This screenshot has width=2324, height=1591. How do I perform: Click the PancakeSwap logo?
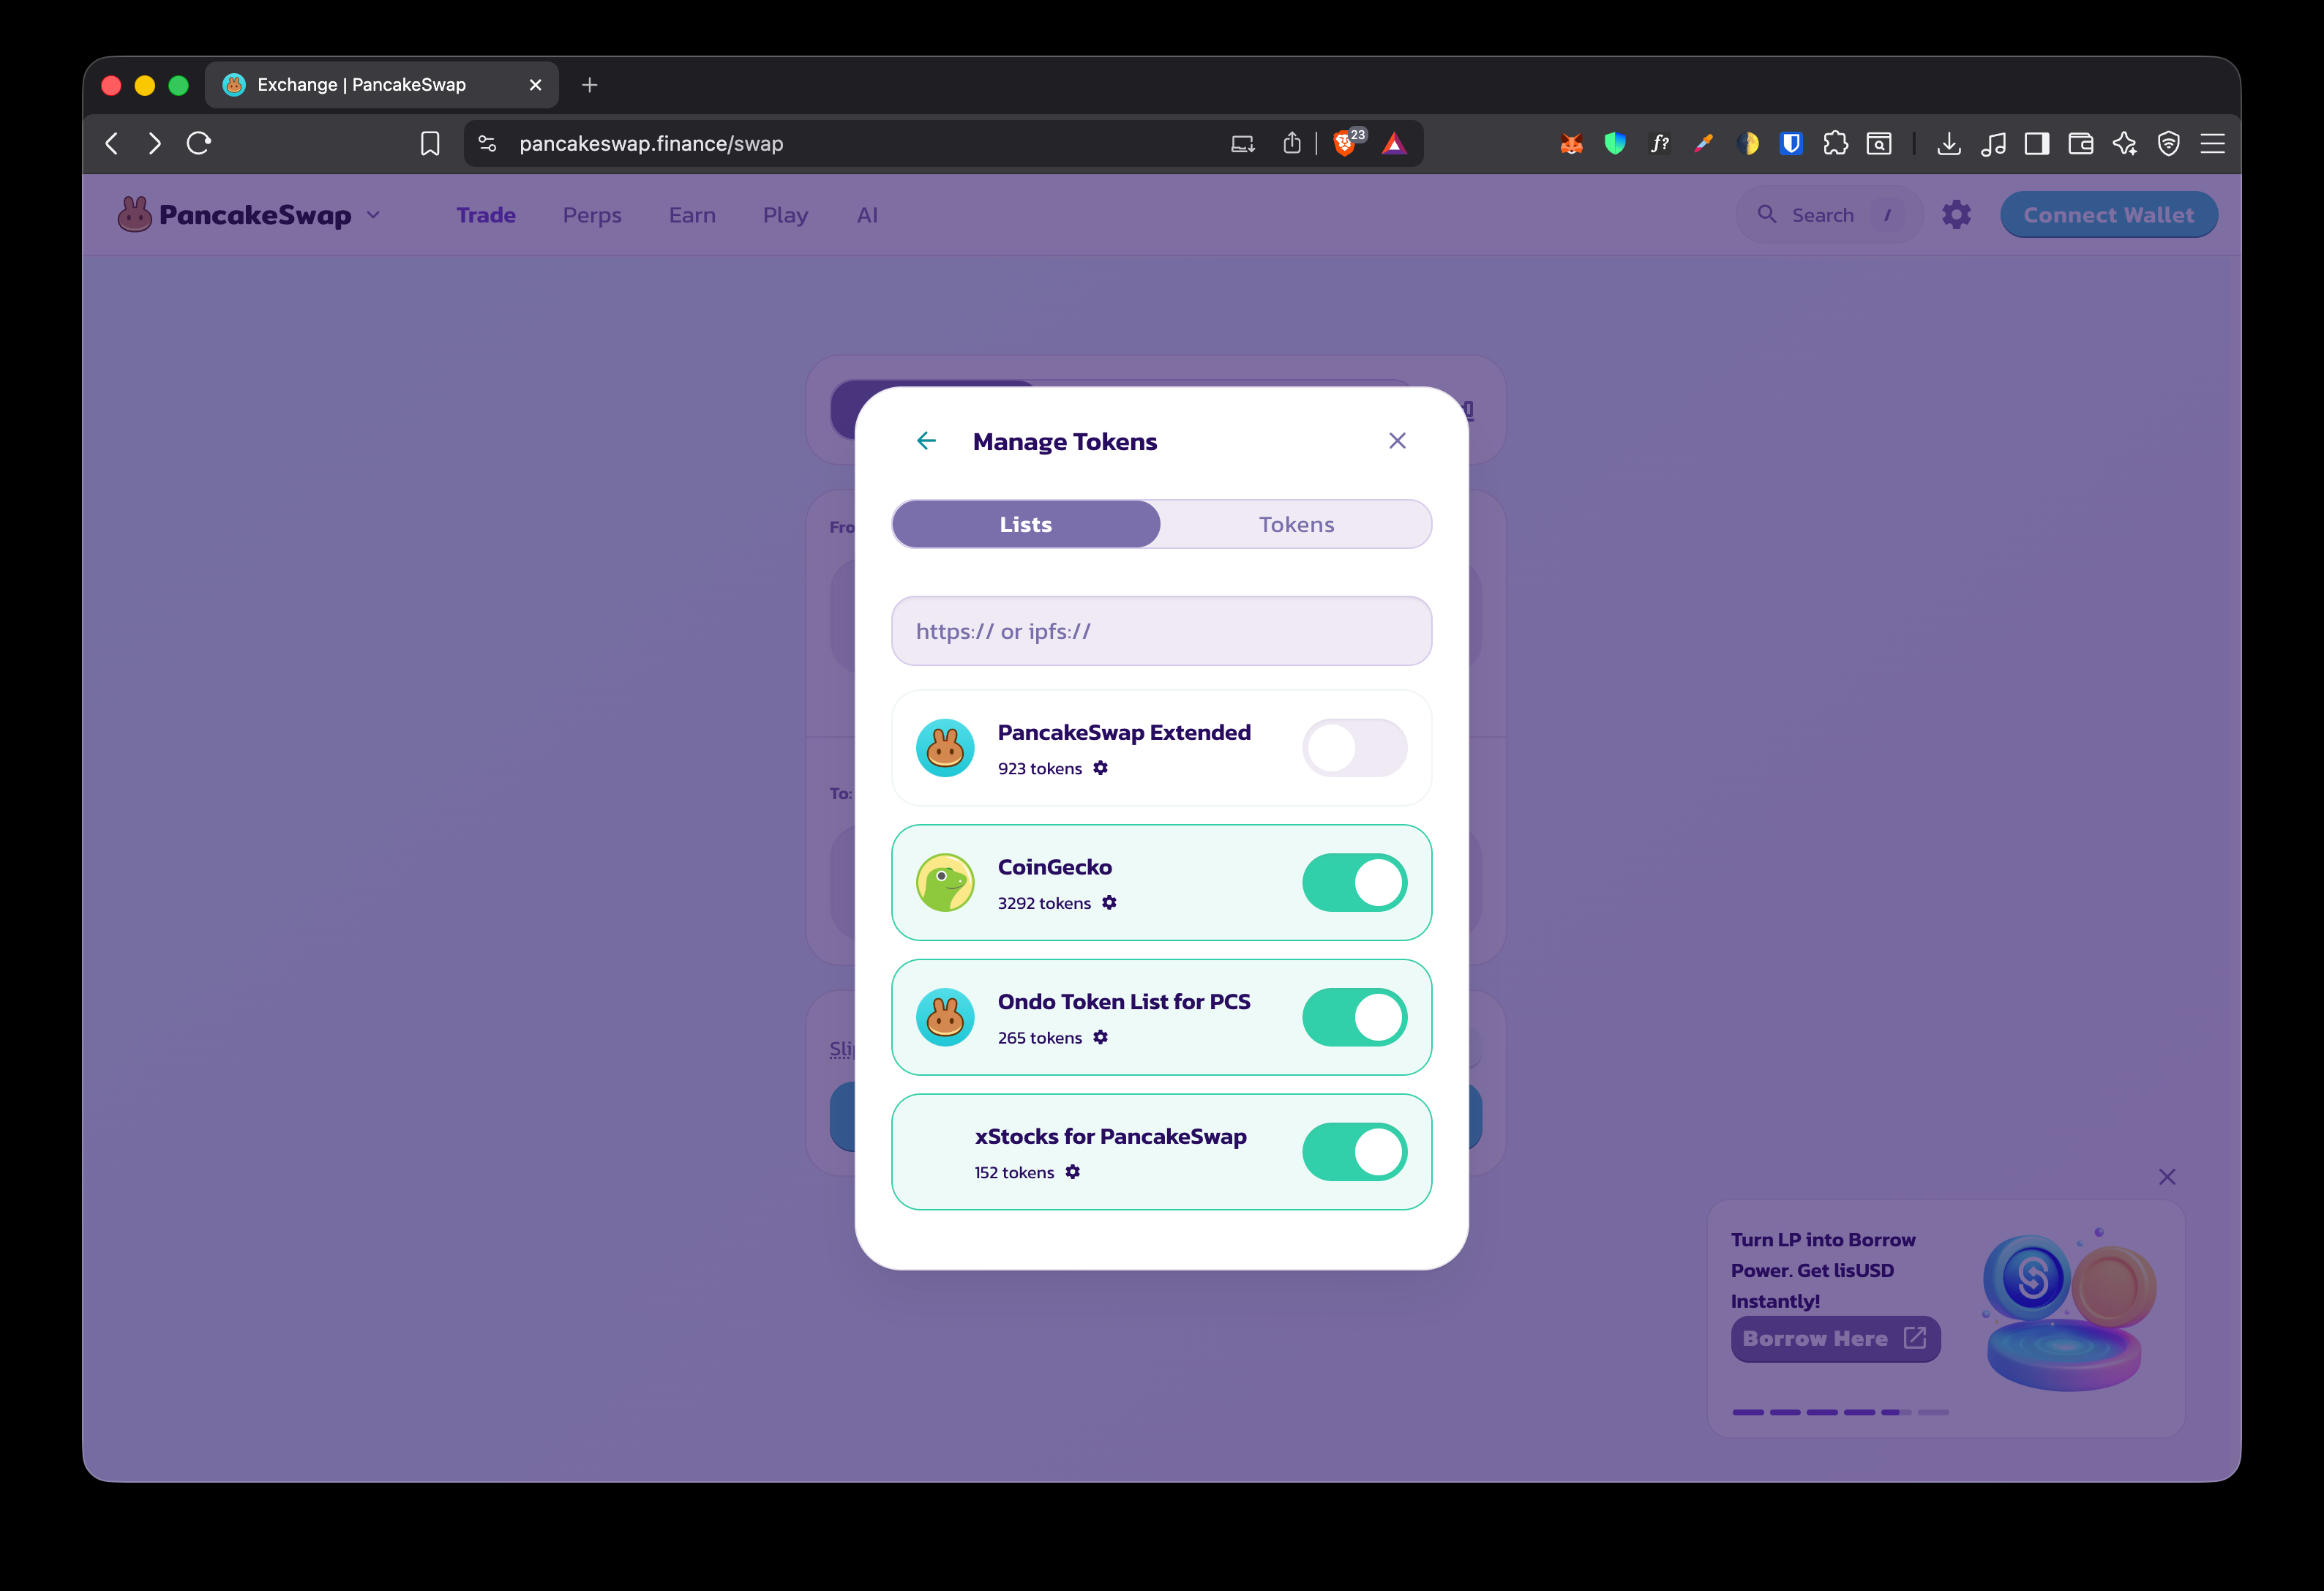(235, 214)
